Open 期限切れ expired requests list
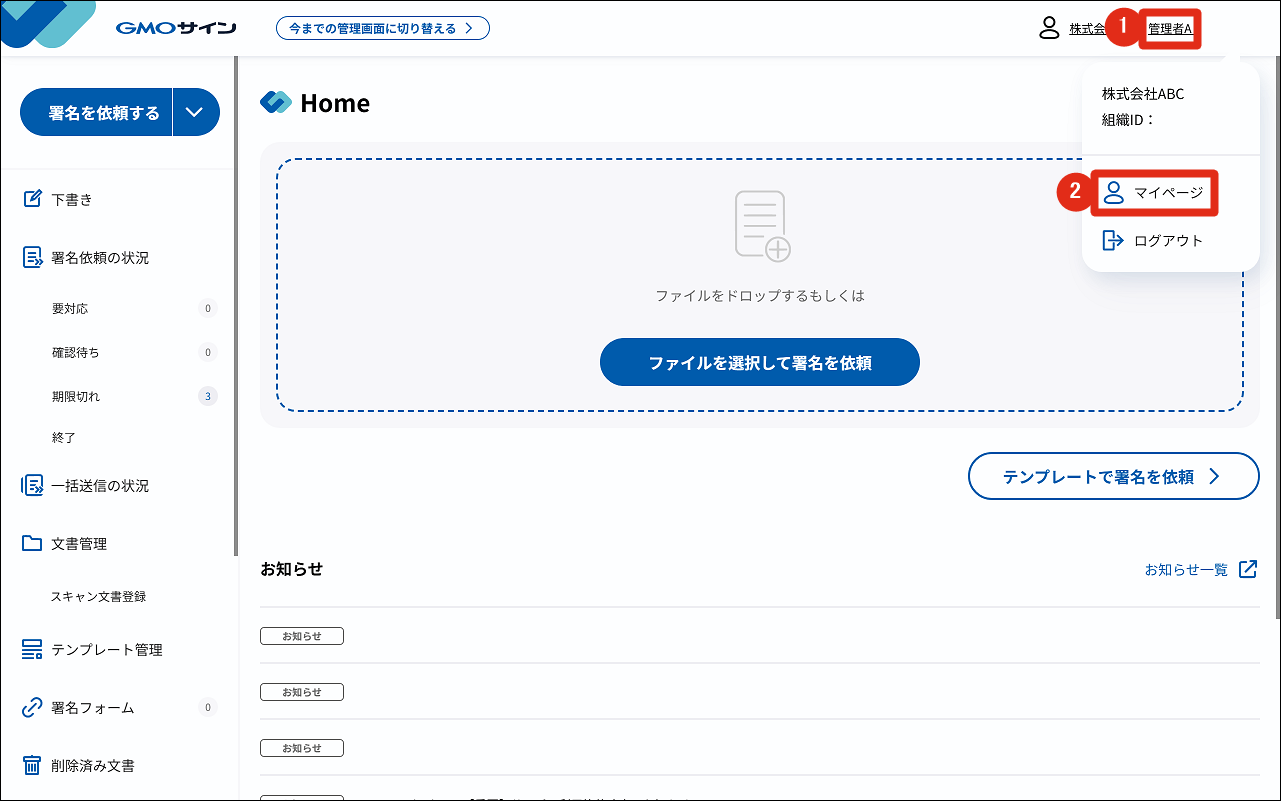The height and width of the screenshot is (801, 1281). tap(76, 397)
